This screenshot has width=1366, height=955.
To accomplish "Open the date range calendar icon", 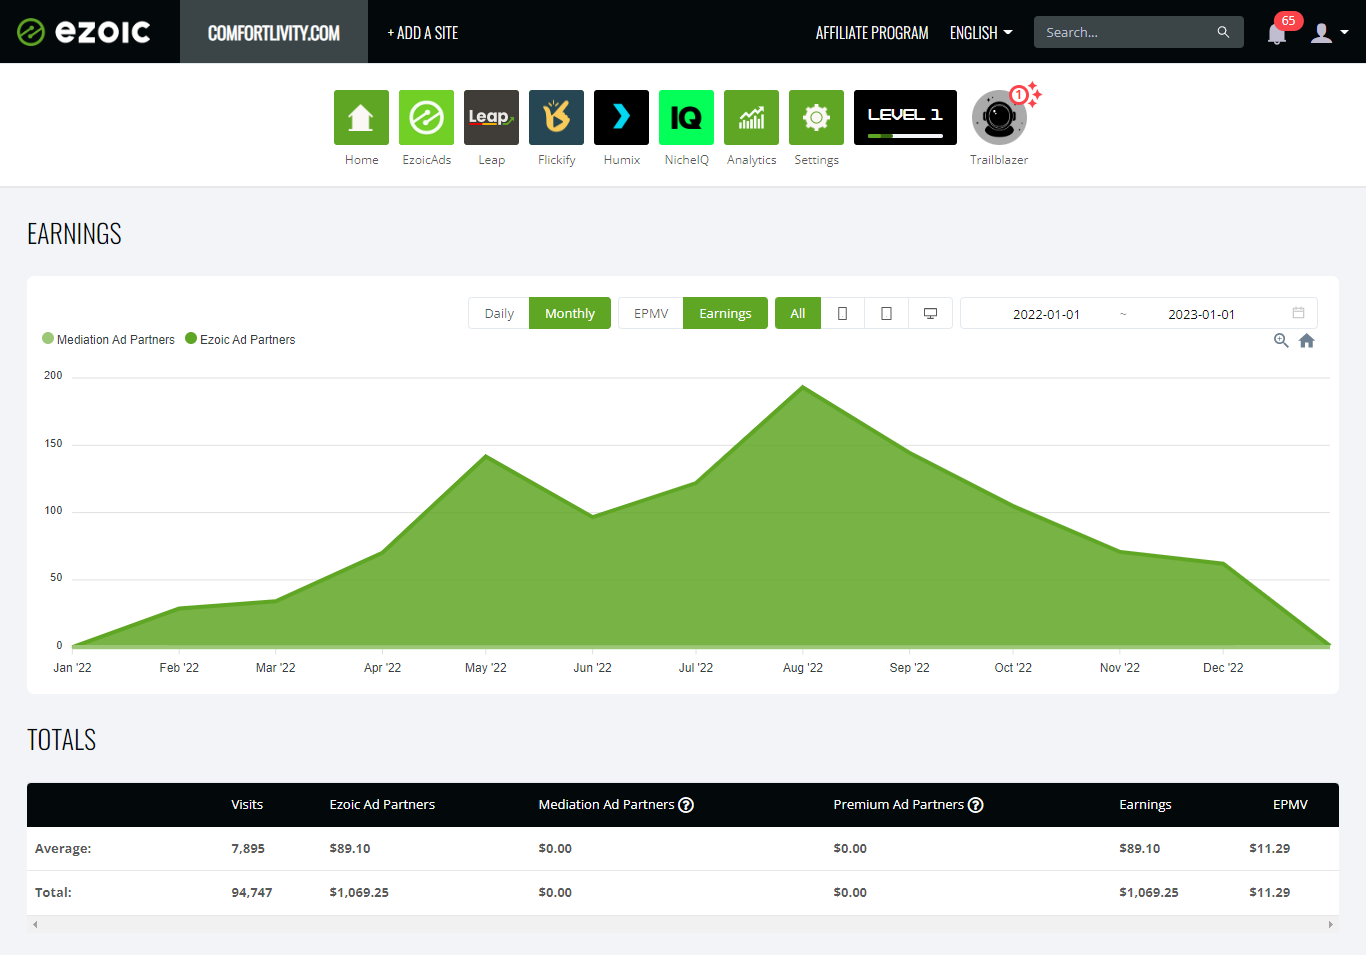I will pyautogui.click(x=1298, y=313).
